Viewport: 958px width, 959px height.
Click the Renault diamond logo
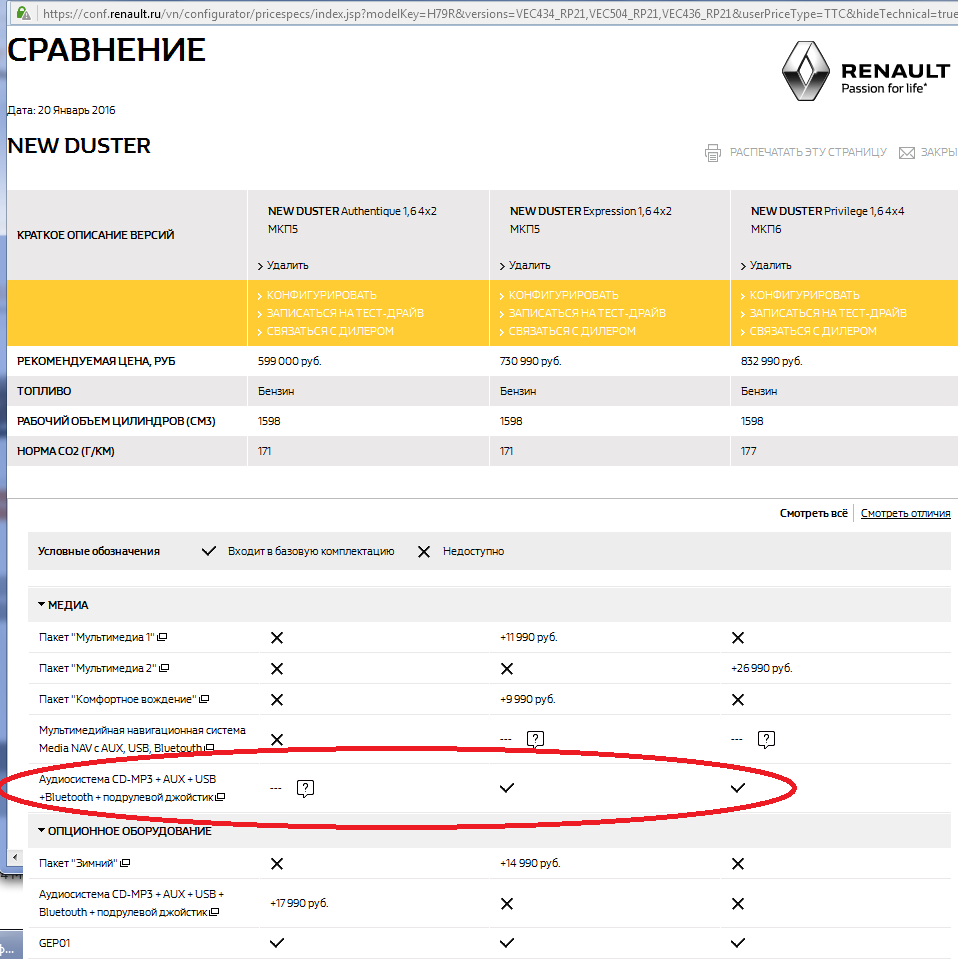click(804, 72)
